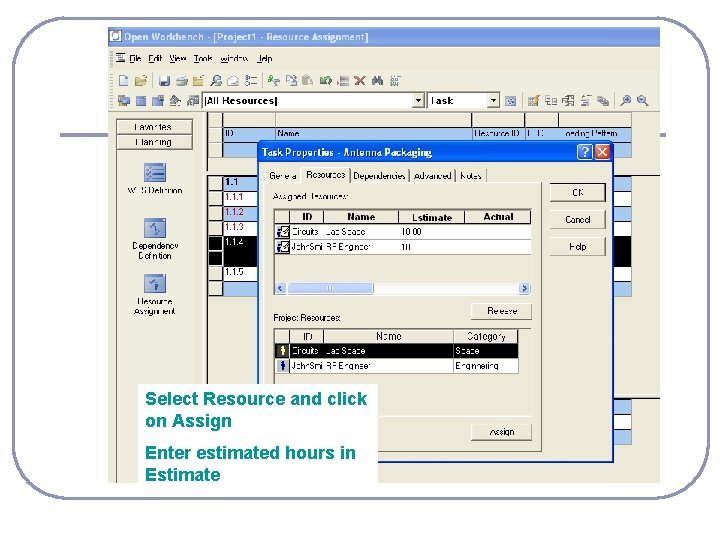Click the Open folder toolbar icon
This screenshot has width=720, height=540.
click(141, 81)
